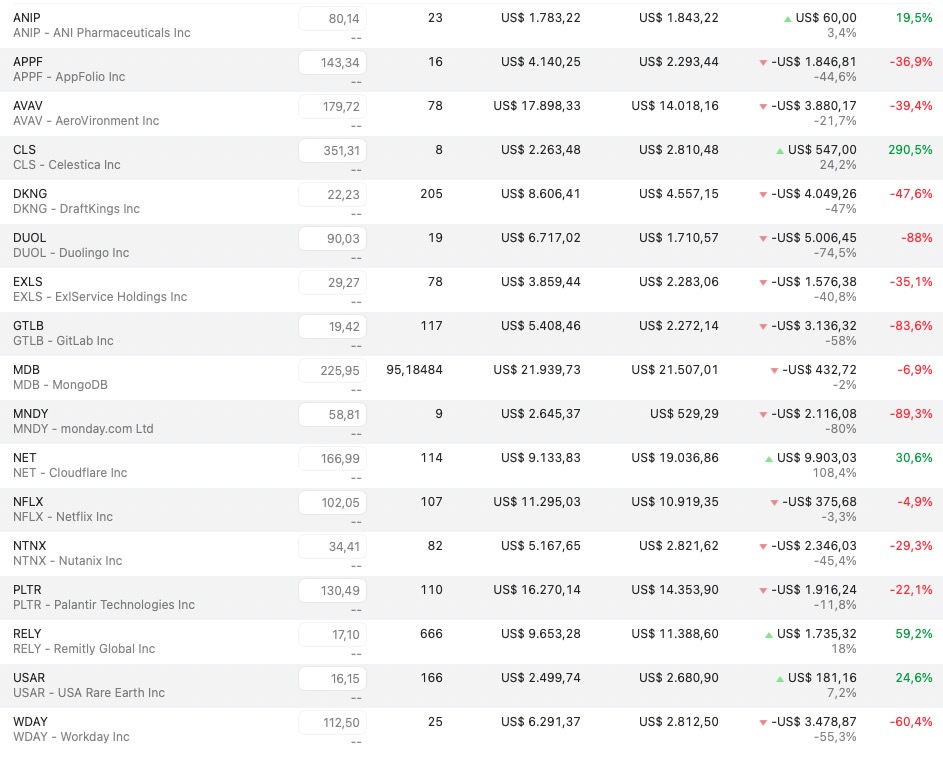The width and height of the screenshot is (943, 758).
Task: Click the red down arrow in WDAY row
Action: click(764, 723)
